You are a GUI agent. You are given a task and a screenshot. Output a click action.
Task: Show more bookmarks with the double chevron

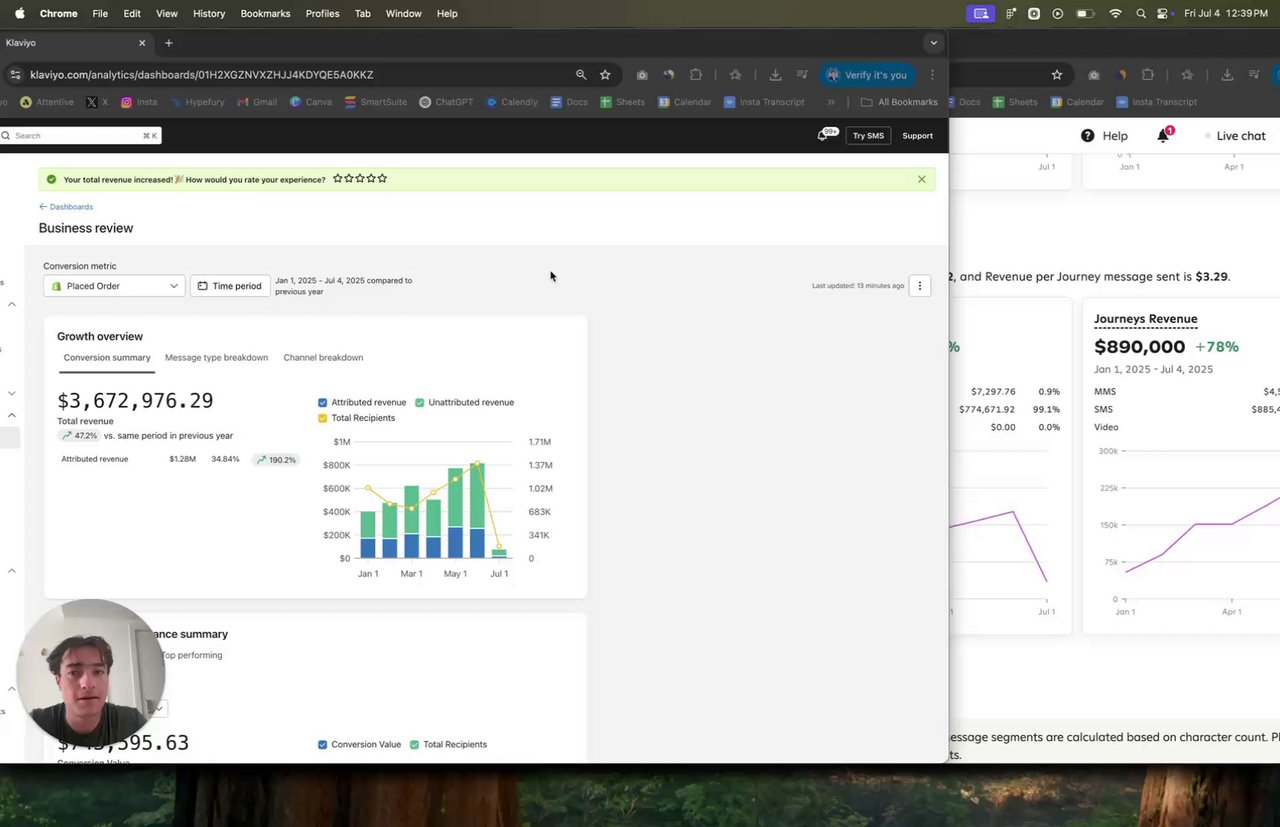pos(830,102)
